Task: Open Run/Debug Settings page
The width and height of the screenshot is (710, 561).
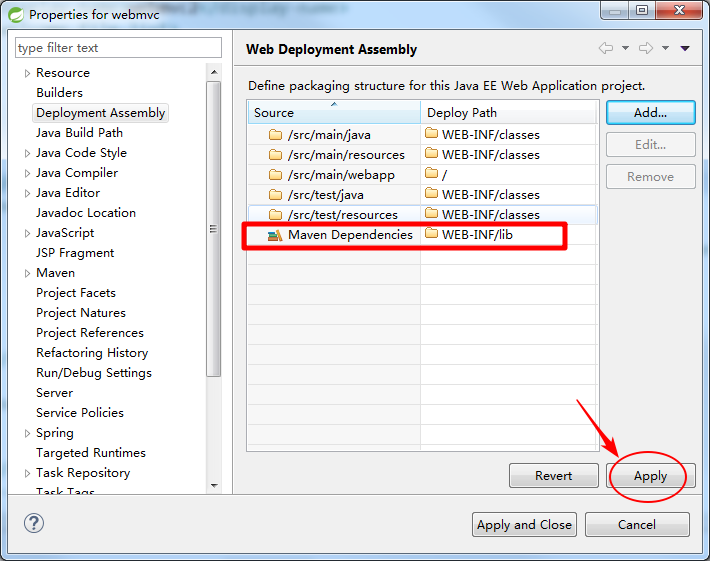Action: click(x=94, y=373)
